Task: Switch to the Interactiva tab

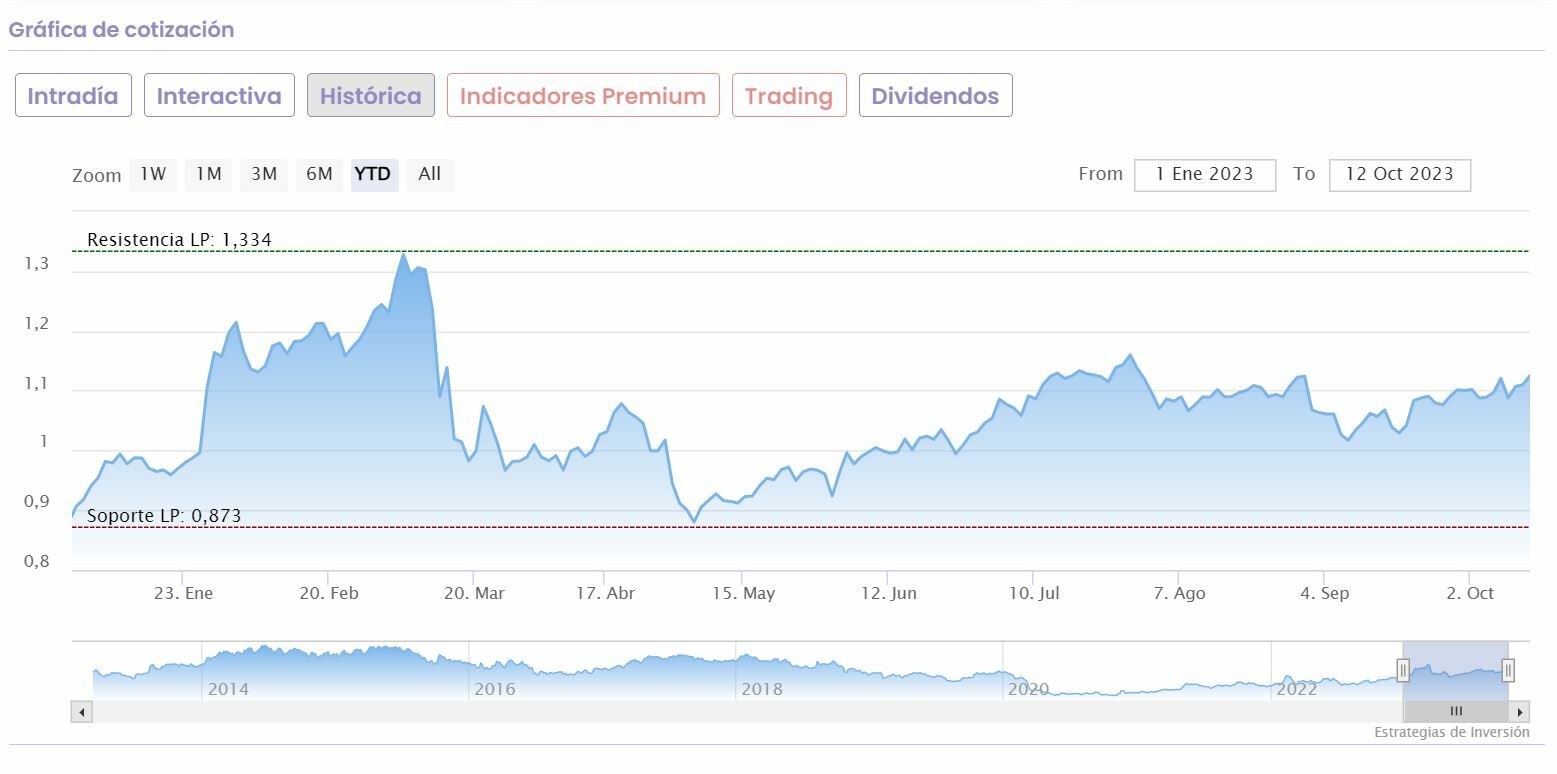Action: pyautogui.click(x=219, y=96)
